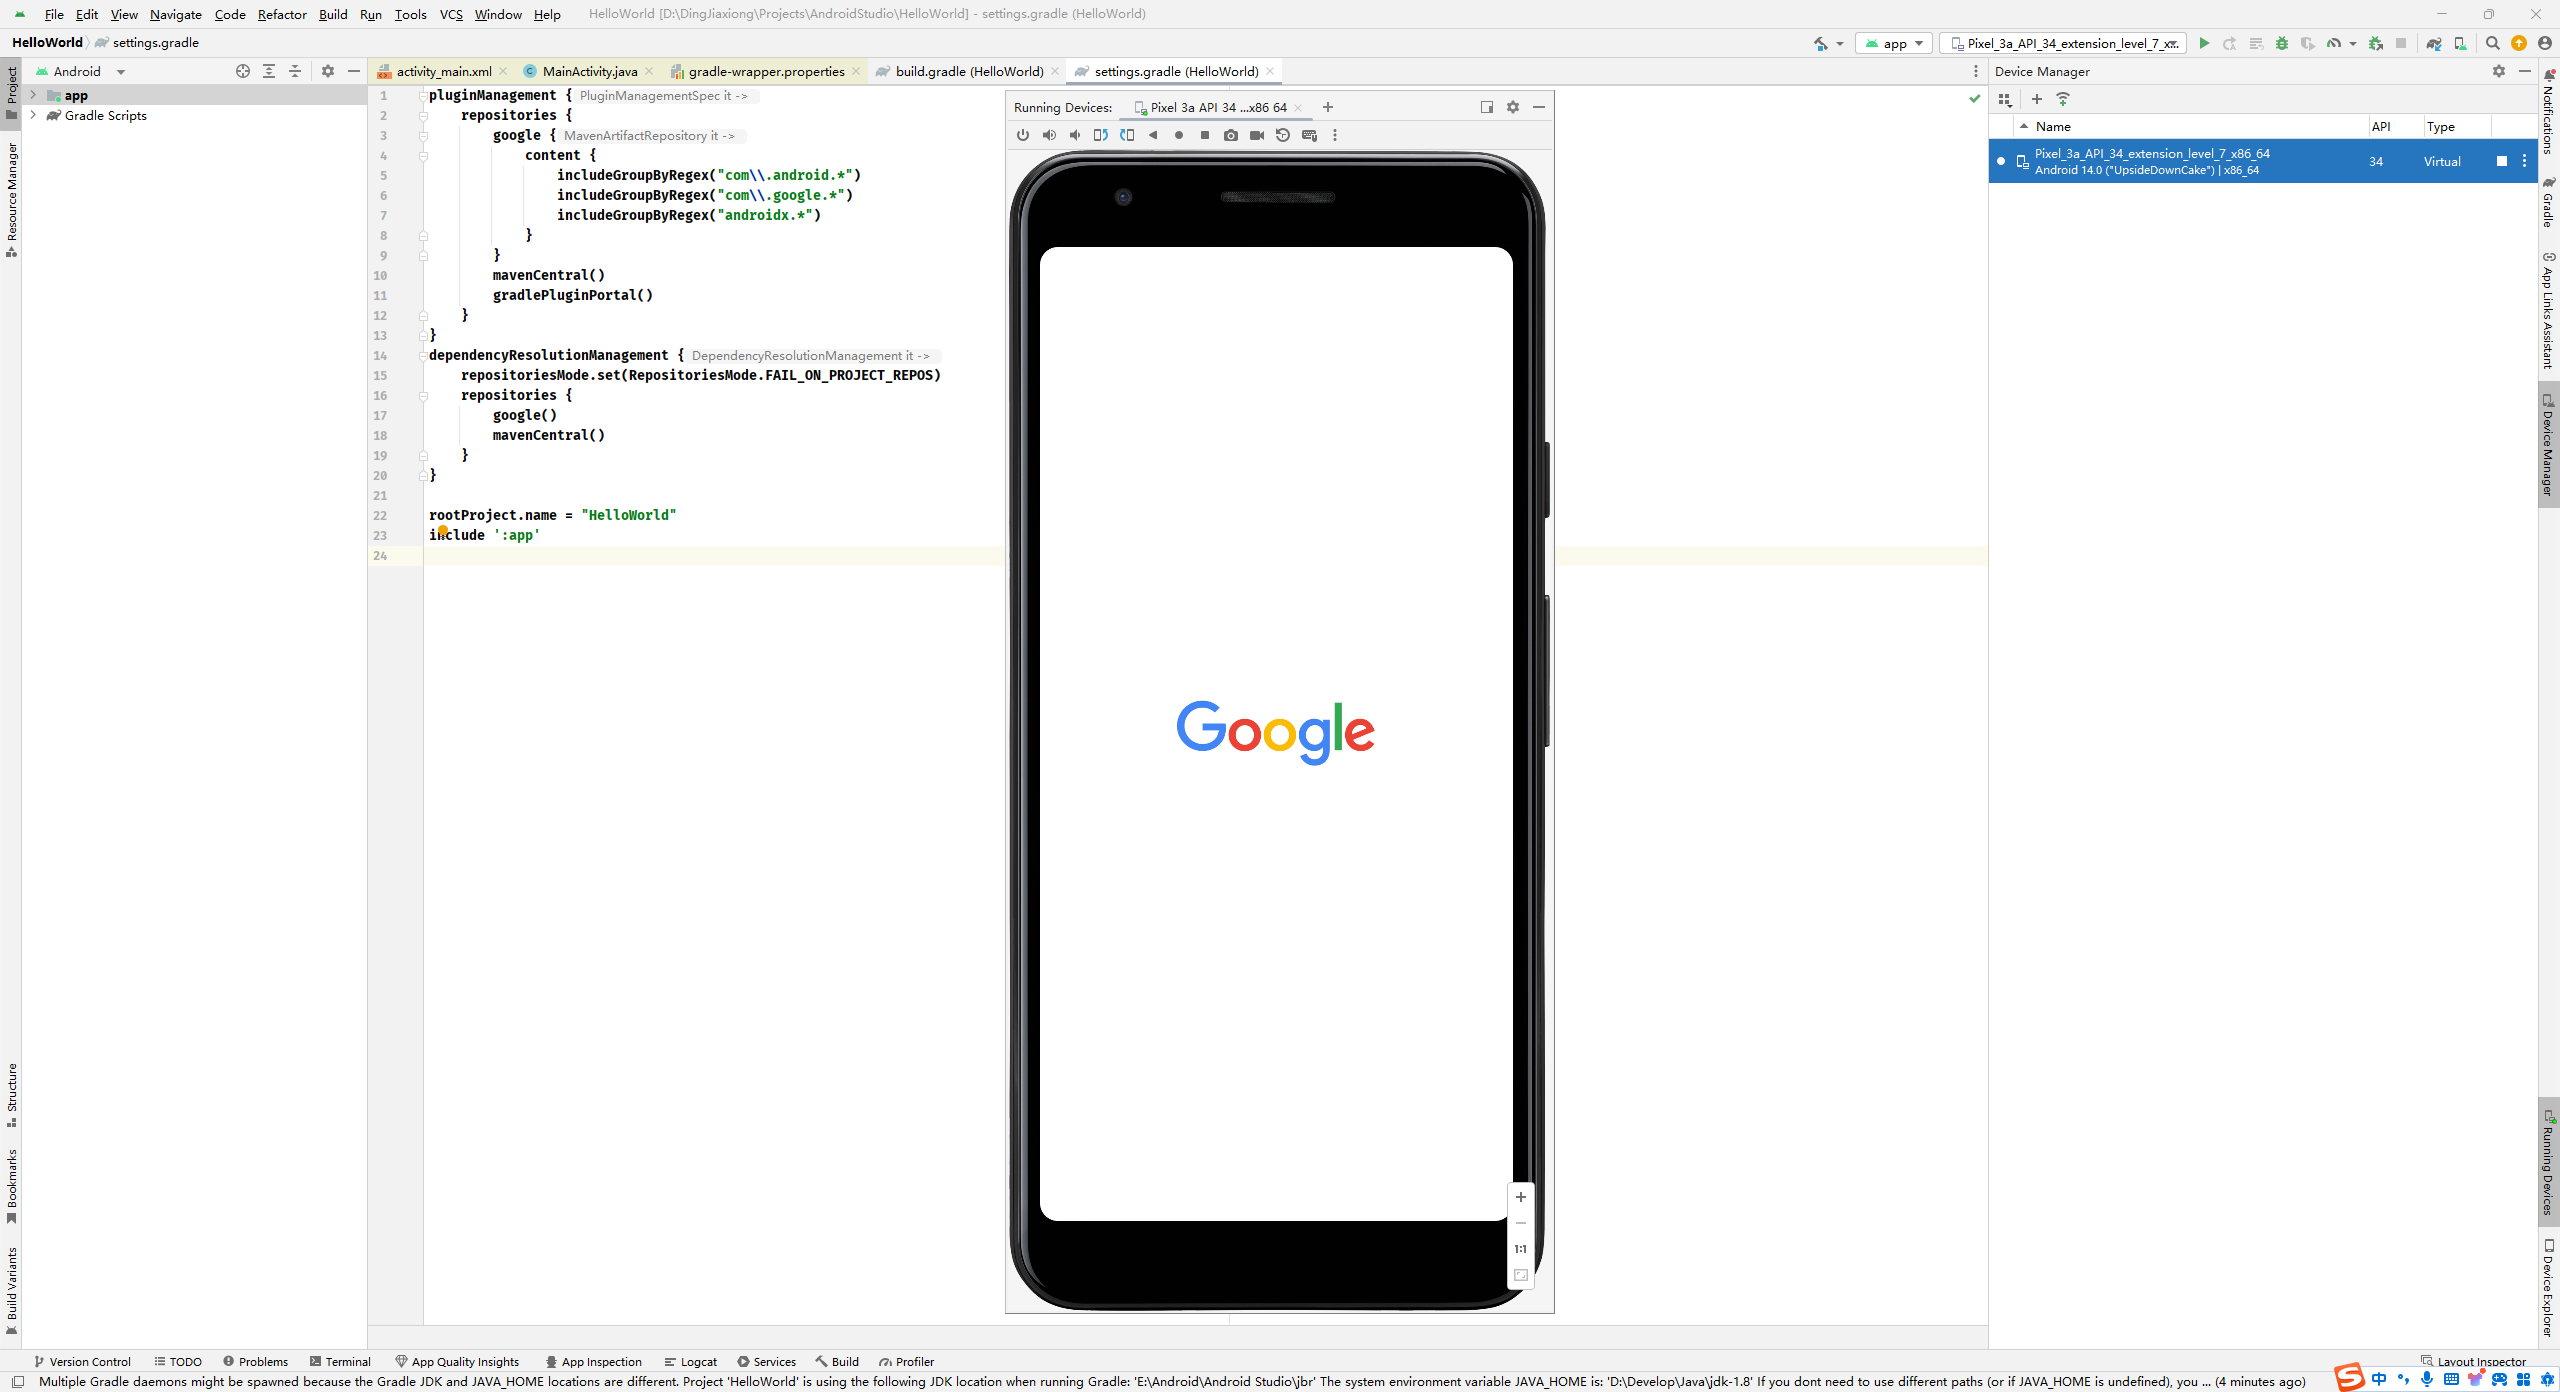Switch to gradle-wrapper.properties tab
2560x1392 pixels.
[766, 71]
